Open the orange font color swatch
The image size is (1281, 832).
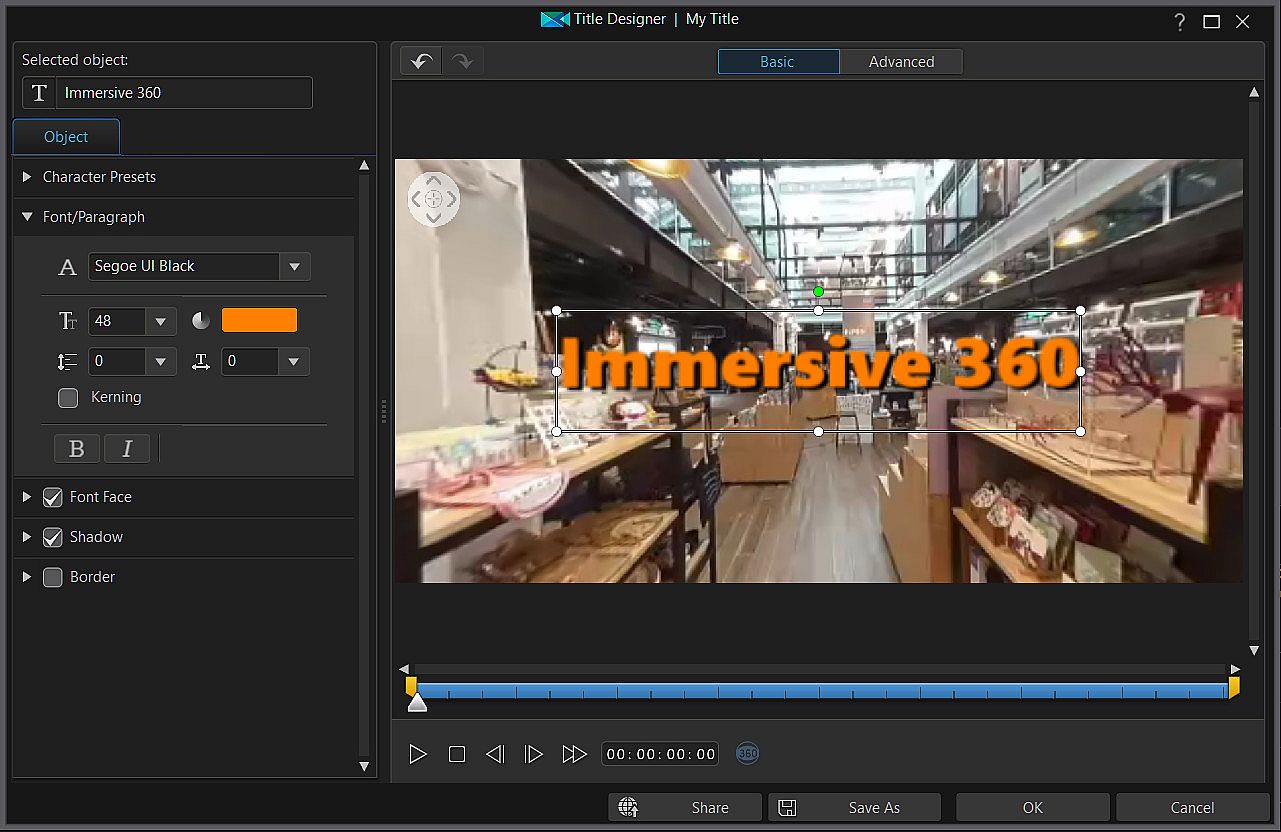pyautogui.click(x=259, y=320)
